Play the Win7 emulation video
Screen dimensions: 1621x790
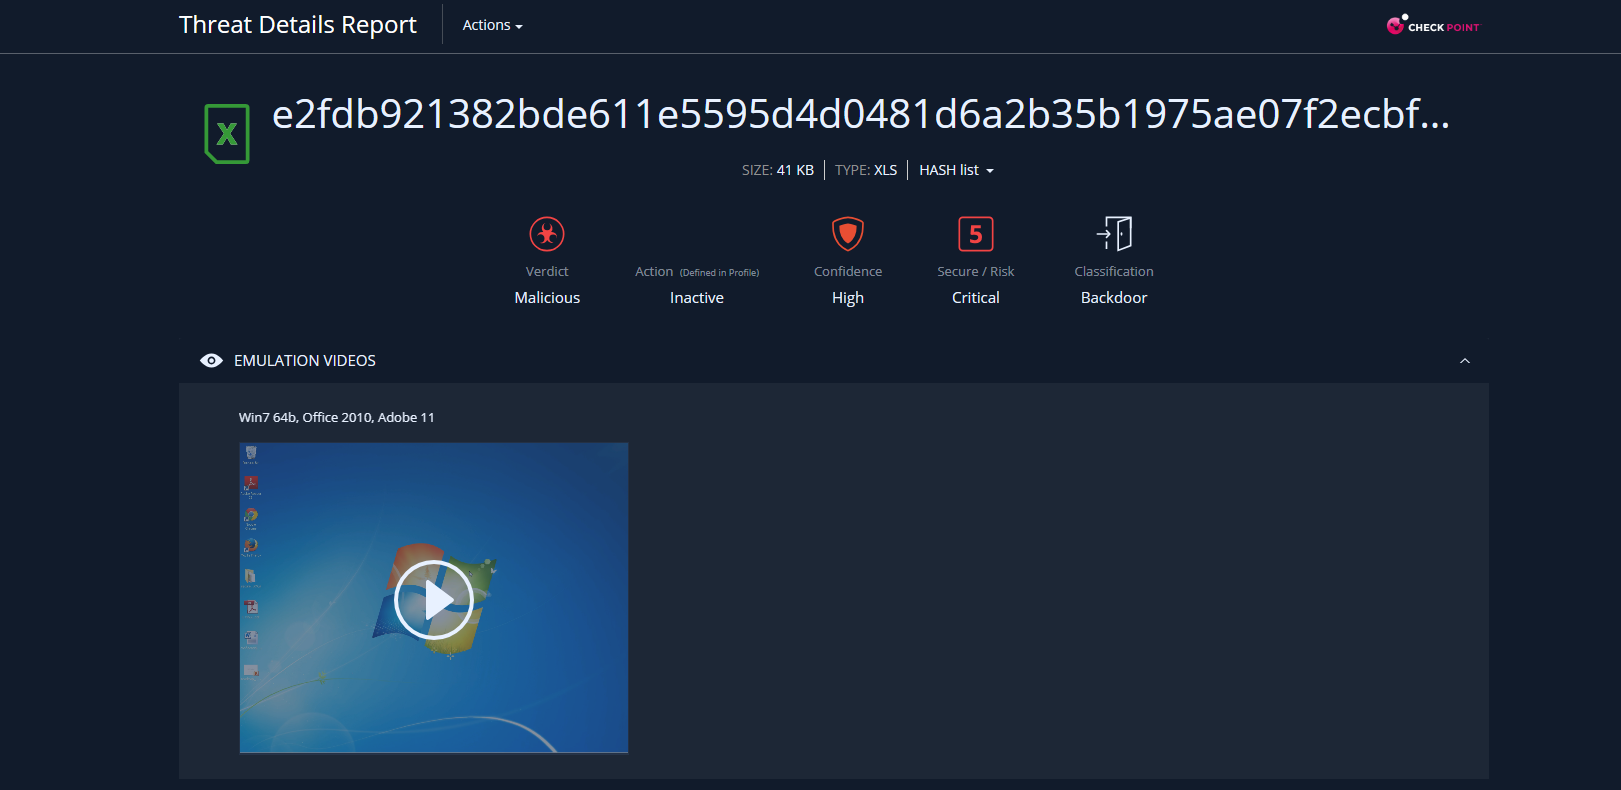pyautogui.click(x=433, y=600)
